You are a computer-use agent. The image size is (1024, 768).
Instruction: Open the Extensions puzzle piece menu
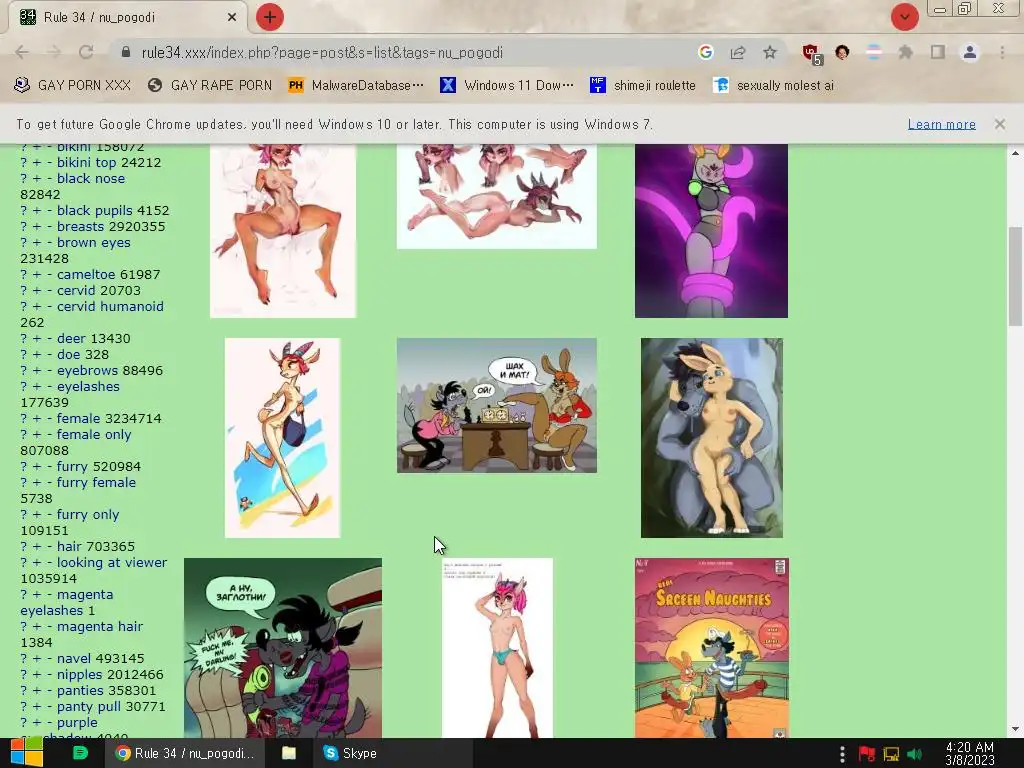pyautogui.click(x=905, y=52)
